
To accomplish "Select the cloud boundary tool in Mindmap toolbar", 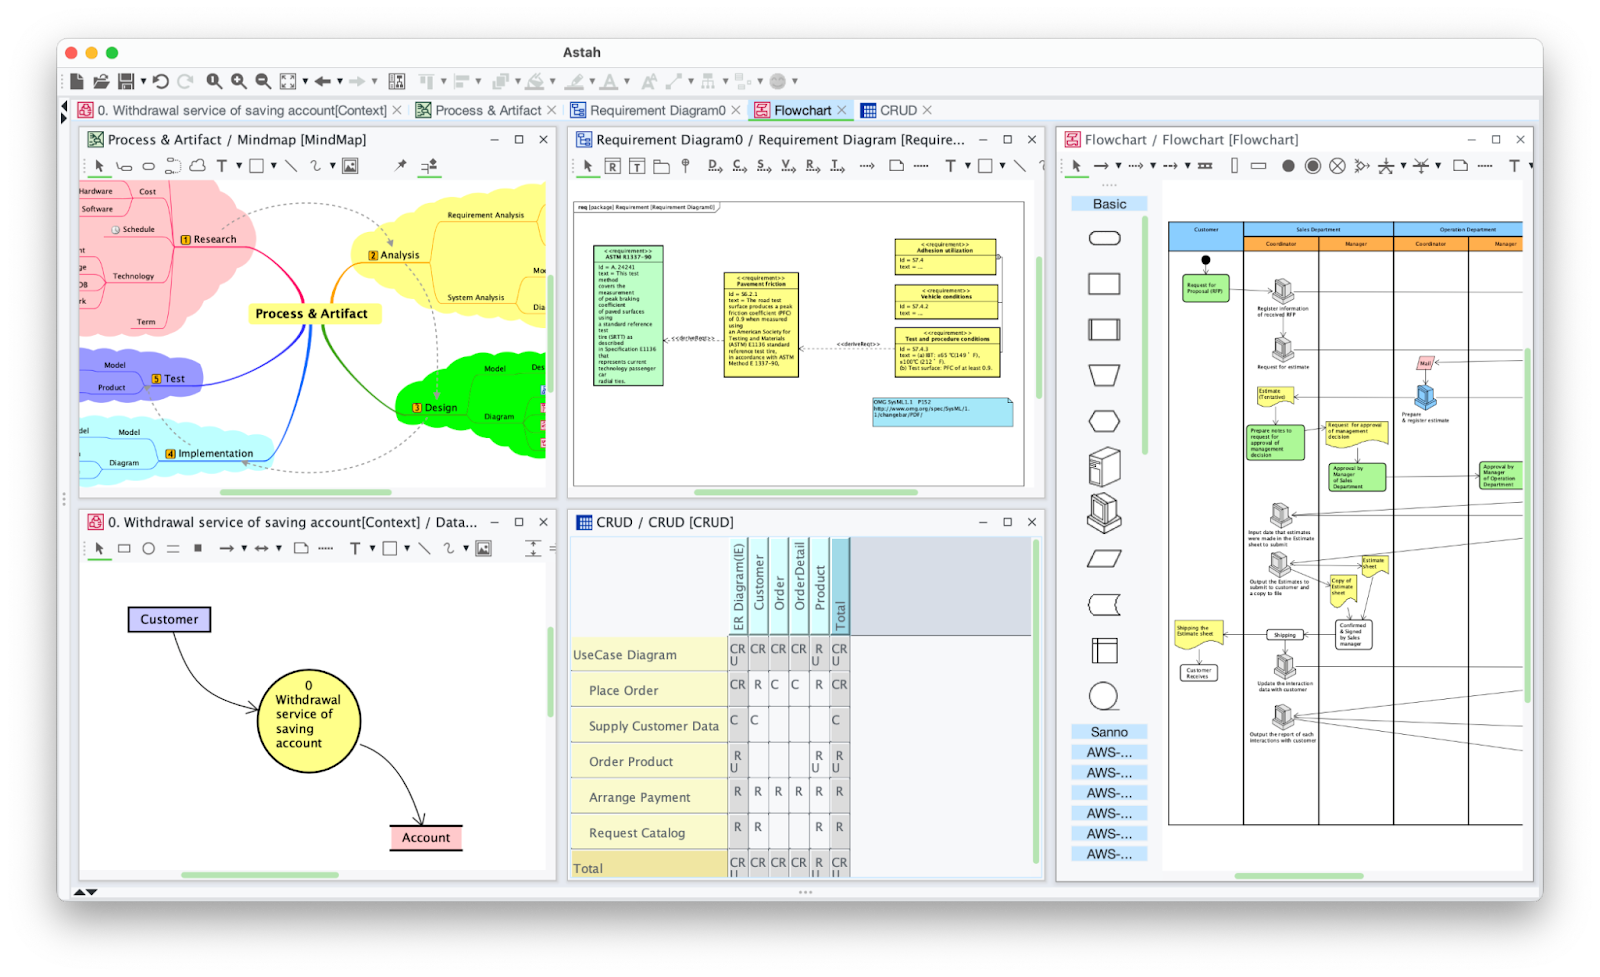I will click(197, 166).
